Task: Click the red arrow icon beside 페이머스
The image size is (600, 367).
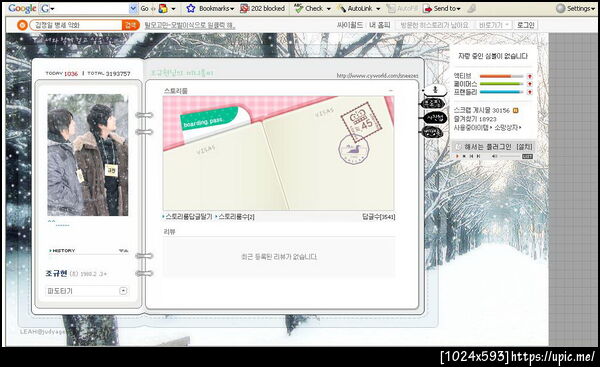Action: [530, 84]
